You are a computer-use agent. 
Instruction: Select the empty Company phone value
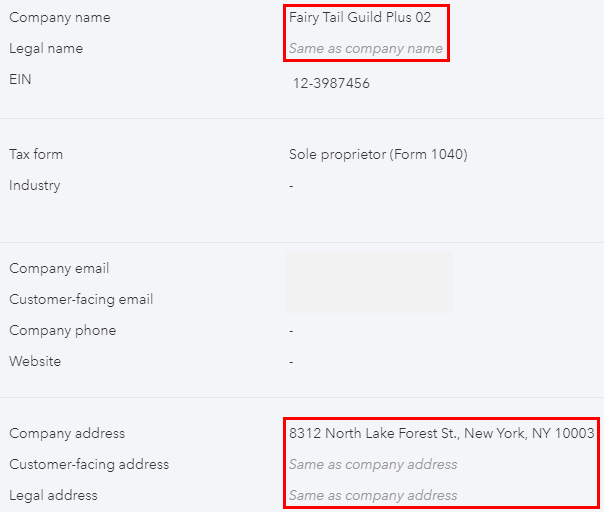coord(291,331)
